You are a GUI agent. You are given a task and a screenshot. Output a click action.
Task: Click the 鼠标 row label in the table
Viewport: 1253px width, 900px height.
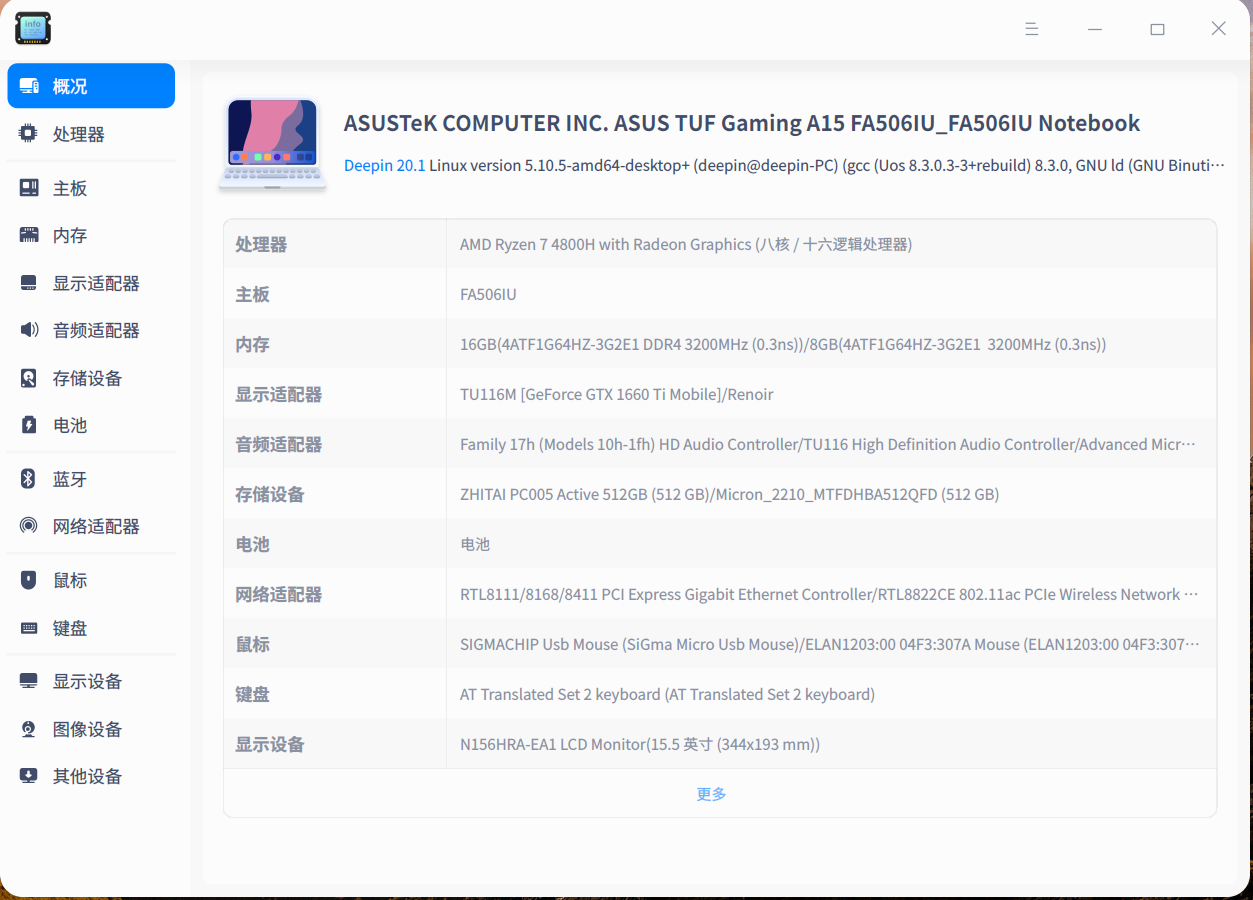pyautogui.click(x=252, y=644)
